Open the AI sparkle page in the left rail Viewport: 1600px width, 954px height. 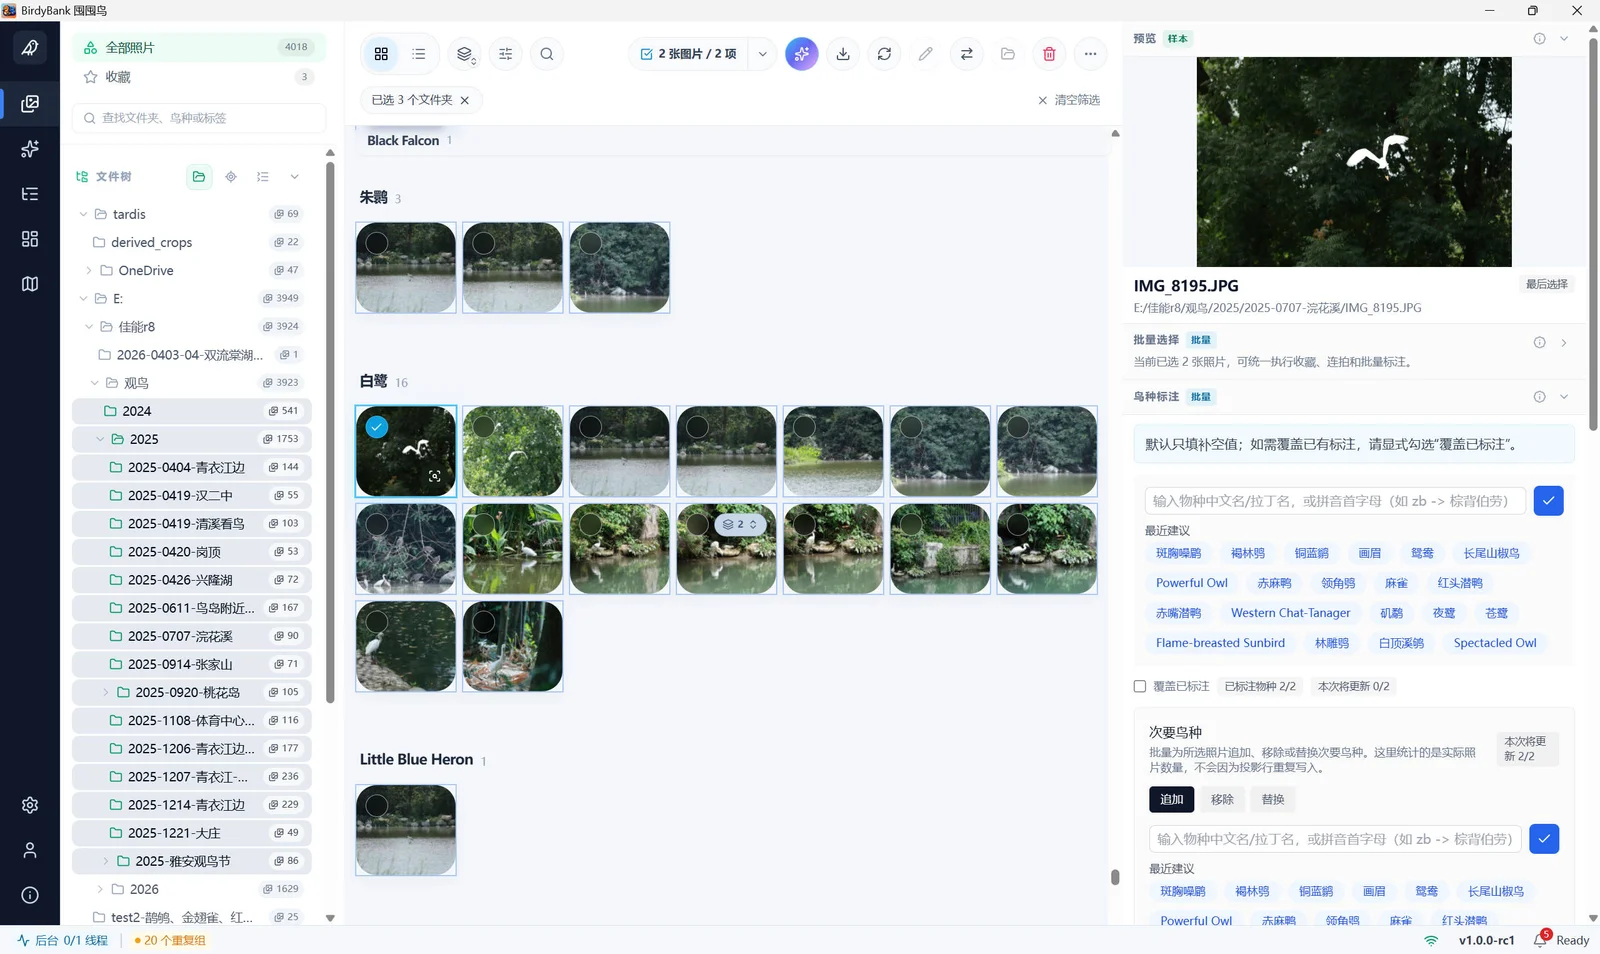[x=30, y=149]
